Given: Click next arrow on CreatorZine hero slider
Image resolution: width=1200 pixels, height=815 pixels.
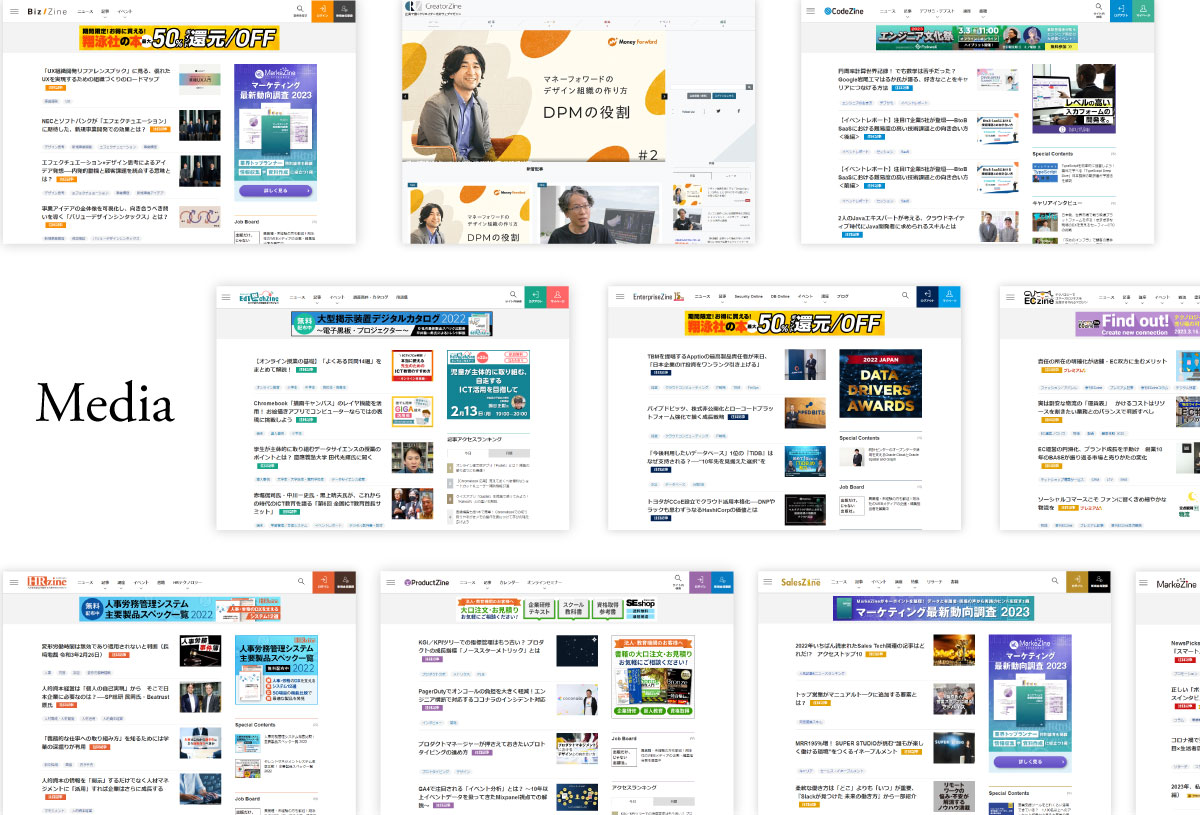Looking at the screenshot, I should [x=665, y=97].
